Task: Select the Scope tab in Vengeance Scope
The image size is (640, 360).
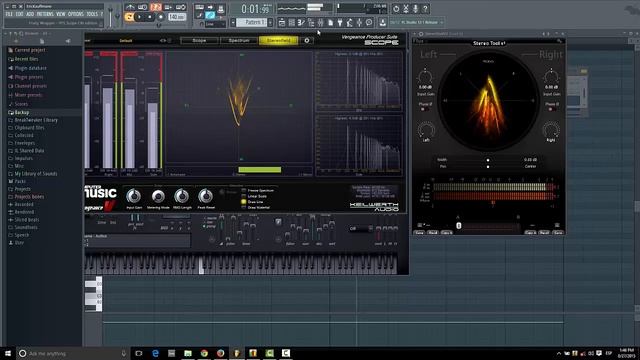Action: [x=199, y=40]
